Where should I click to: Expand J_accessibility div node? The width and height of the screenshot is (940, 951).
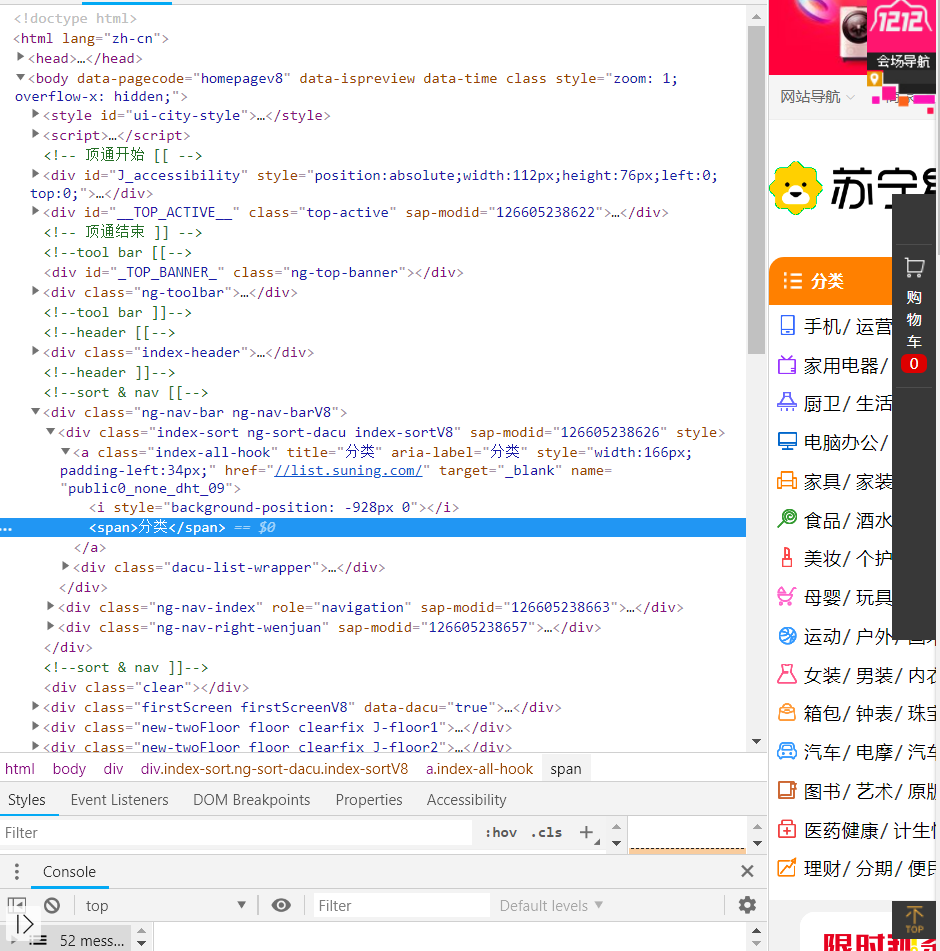(36, 174)
